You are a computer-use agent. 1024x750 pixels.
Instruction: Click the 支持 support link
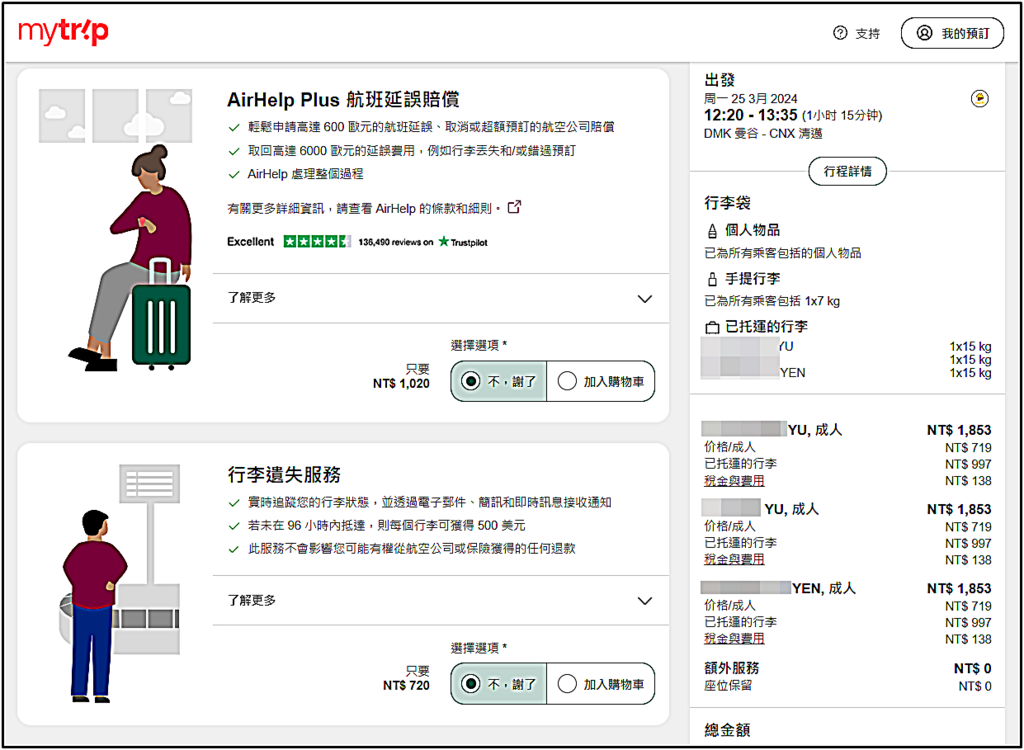point(867,34)
